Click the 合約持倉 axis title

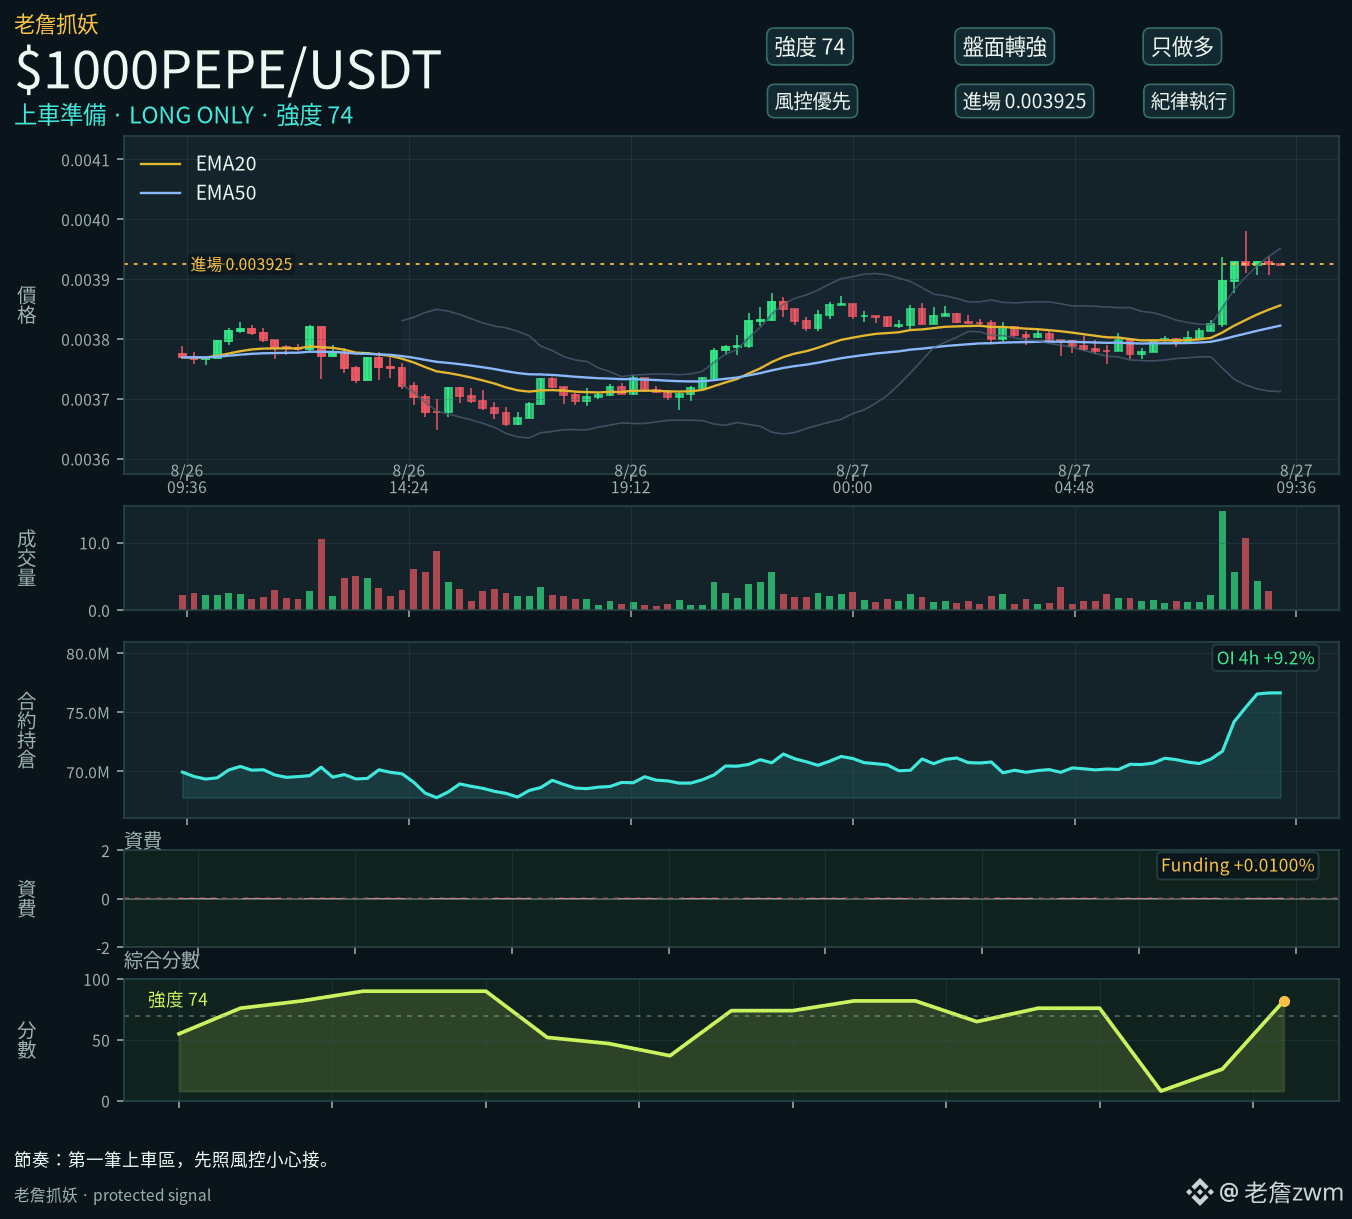(27, 730)
